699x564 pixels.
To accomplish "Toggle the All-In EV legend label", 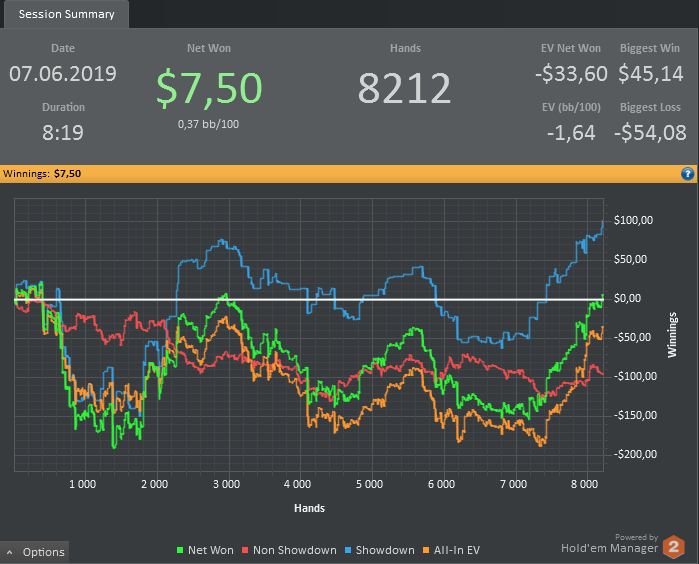I will click(x=457, y=550).
